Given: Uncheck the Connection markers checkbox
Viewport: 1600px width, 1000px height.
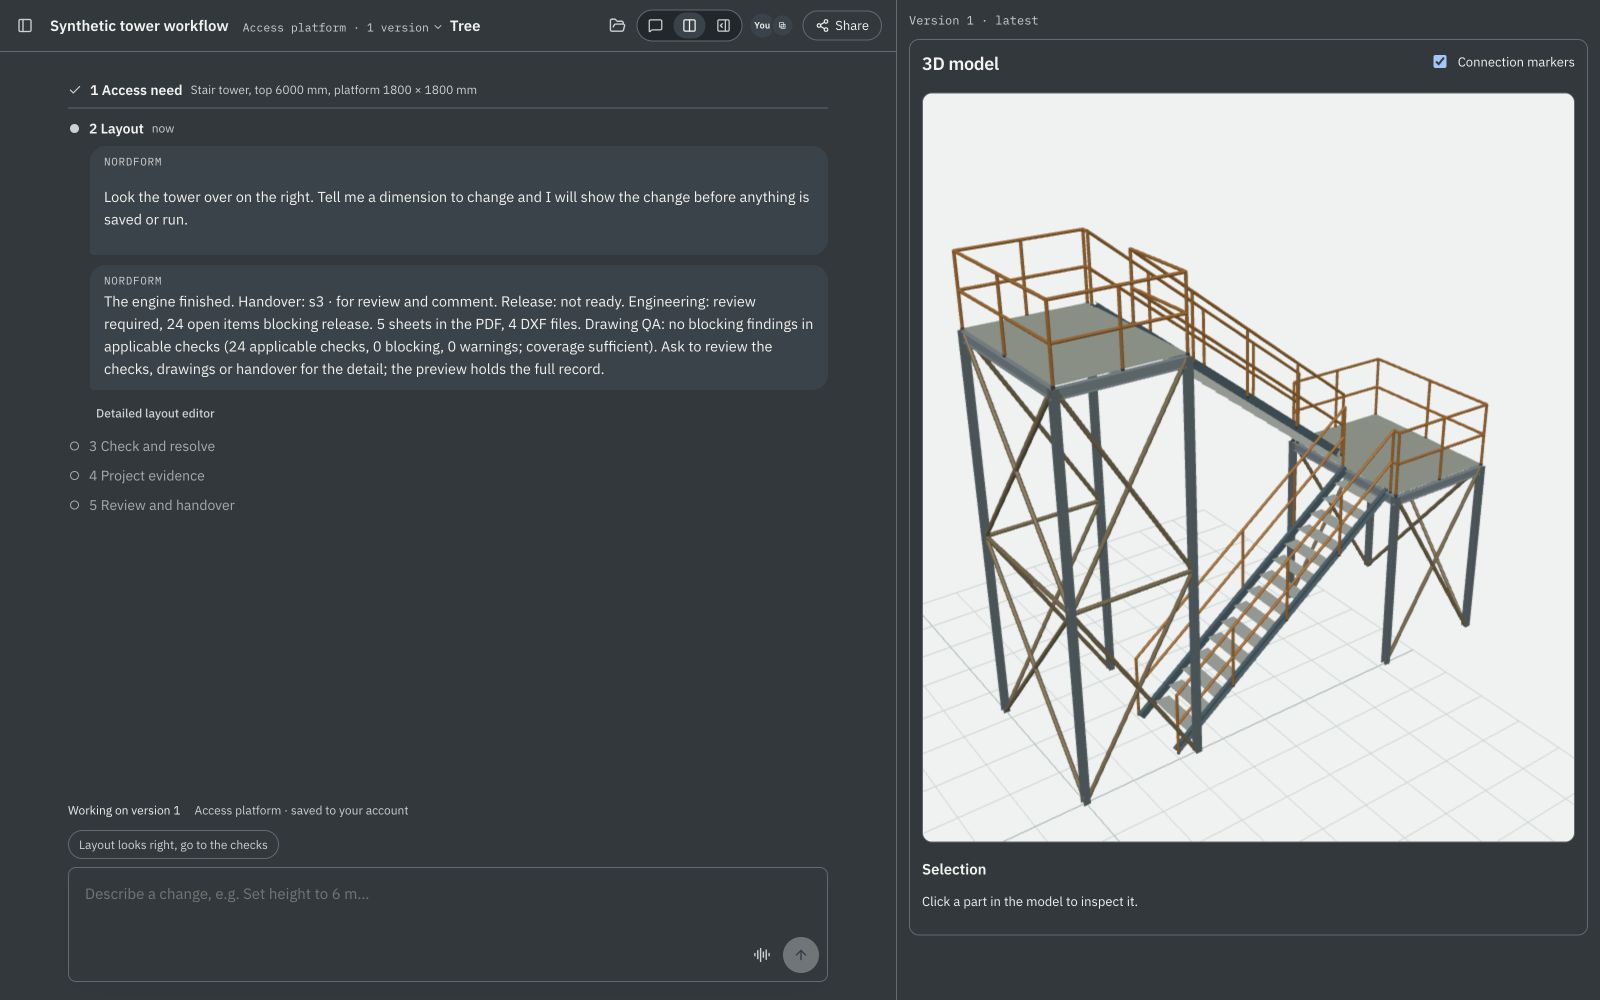Looking at the screenshot, I should coord(1440,62).
